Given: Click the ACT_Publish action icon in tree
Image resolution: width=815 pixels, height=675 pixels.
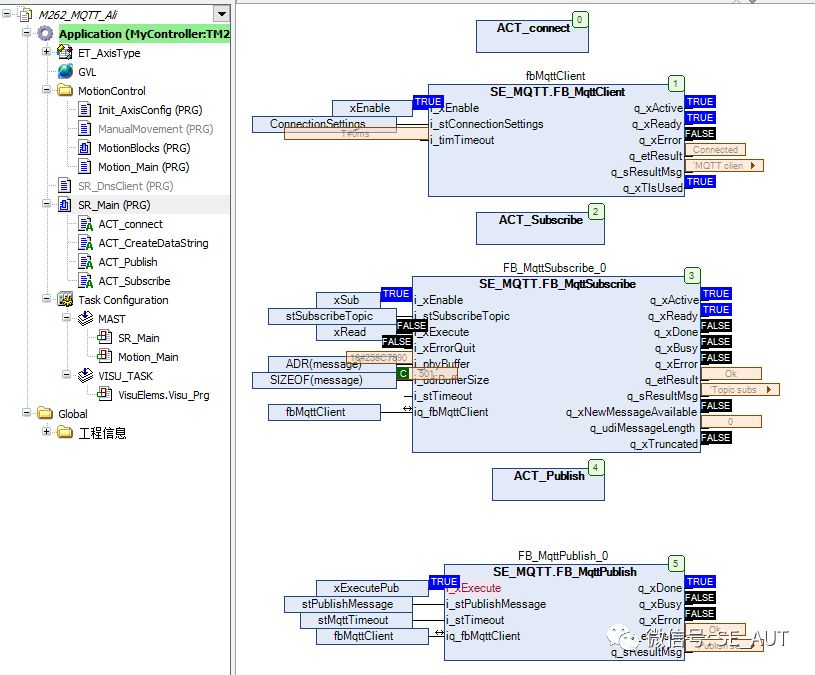Looking at the screenshot, I should [85, 262].
